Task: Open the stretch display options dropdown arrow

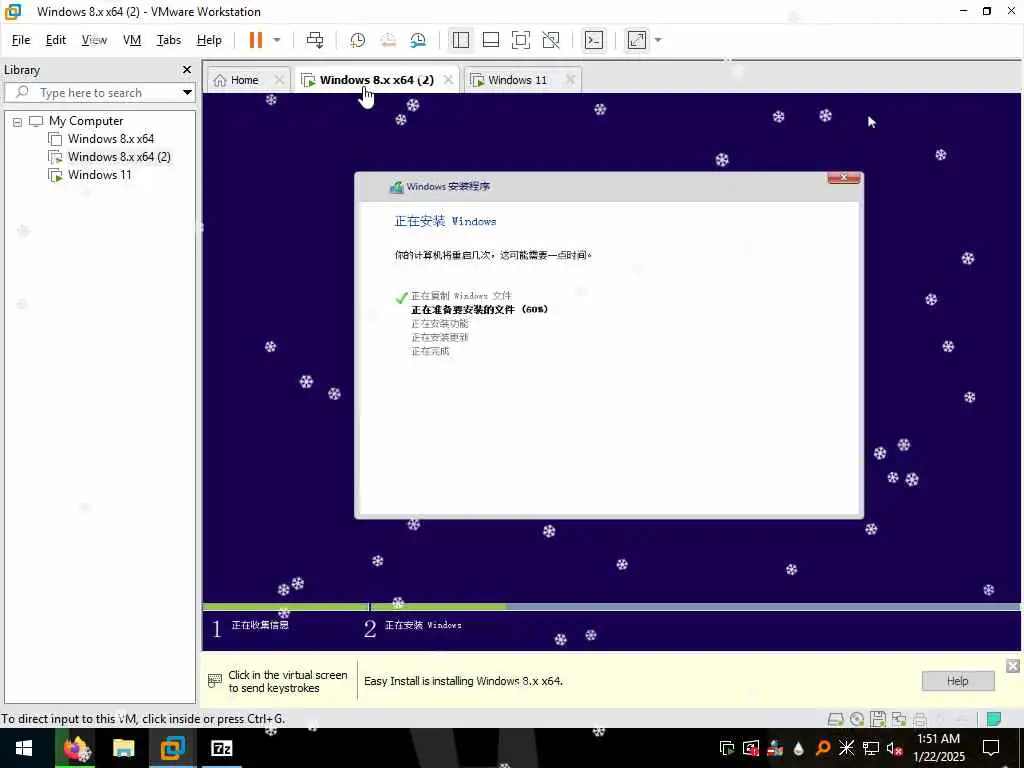Action: (x=658, y=40)
